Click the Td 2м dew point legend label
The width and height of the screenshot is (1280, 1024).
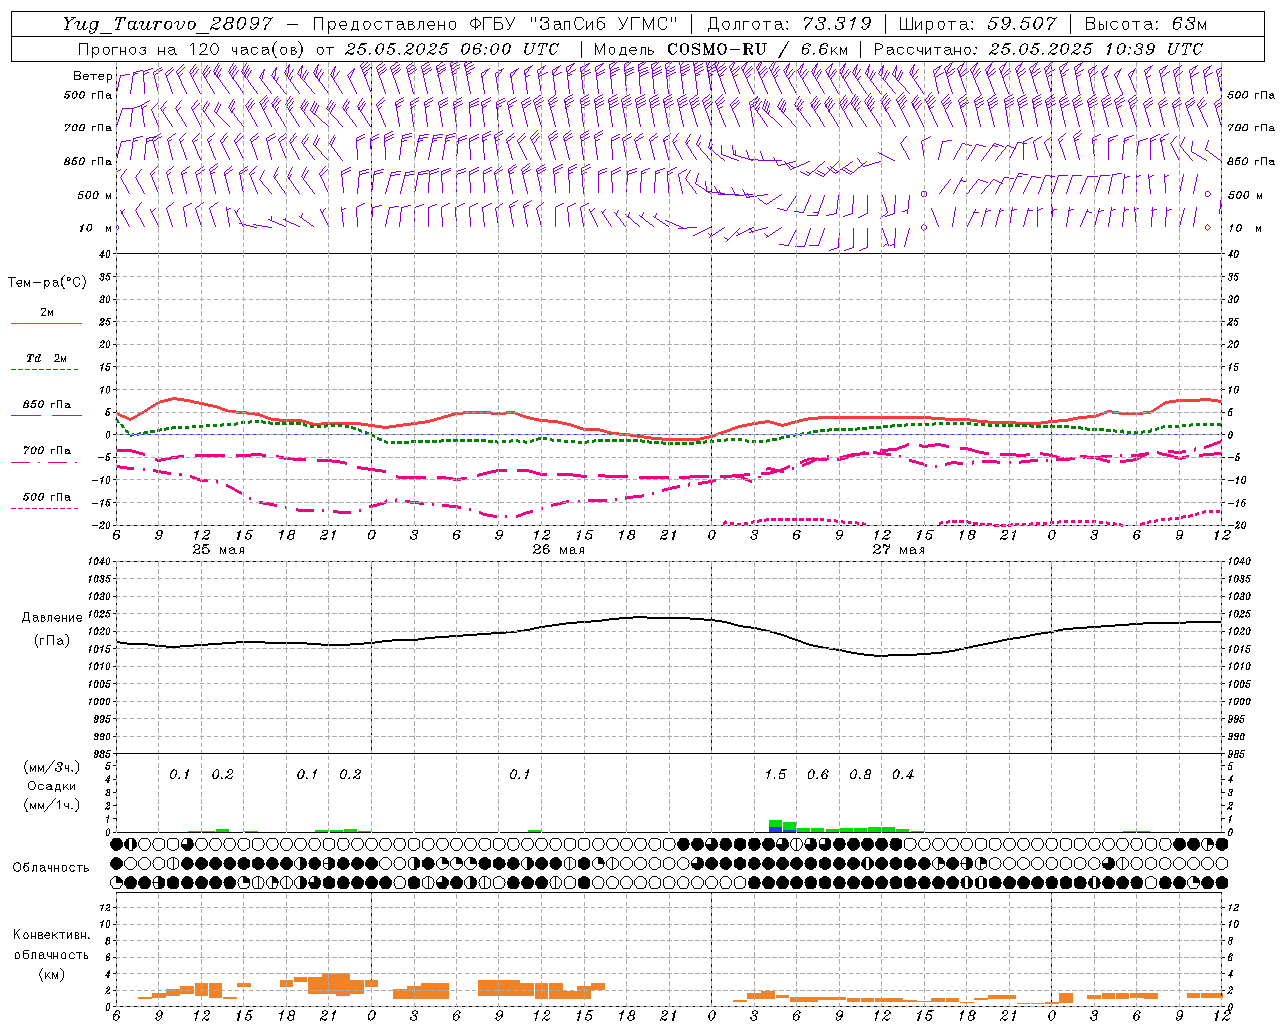coord(46,358)
